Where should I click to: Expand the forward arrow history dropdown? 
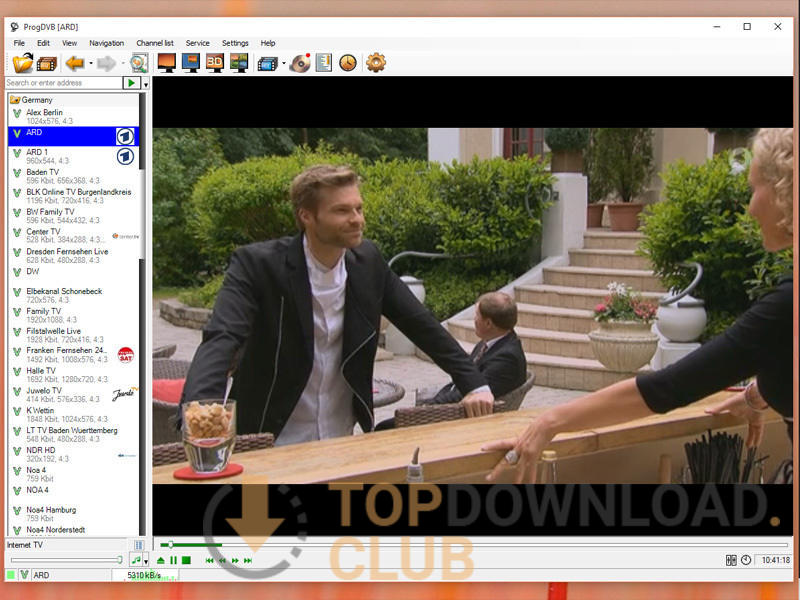tap(122, 64)
